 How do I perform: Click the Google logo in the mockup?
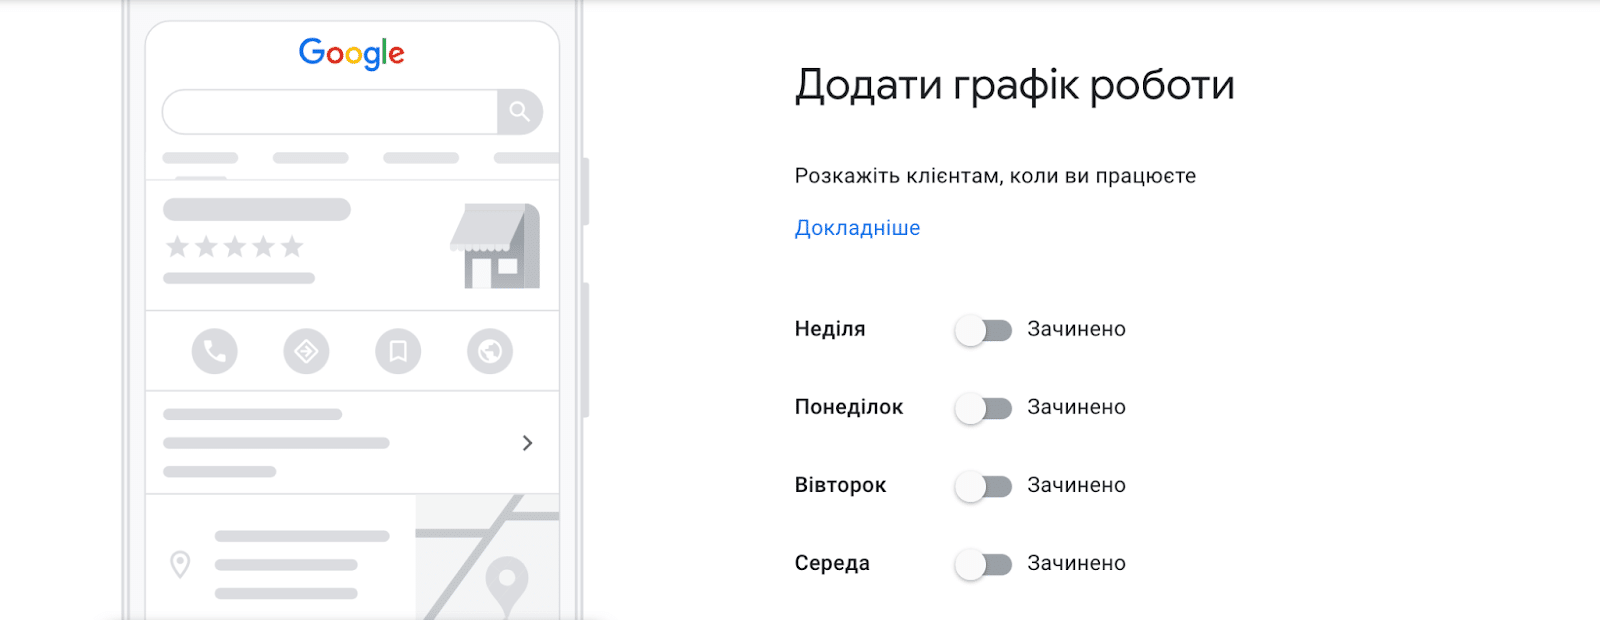(352, 53)
